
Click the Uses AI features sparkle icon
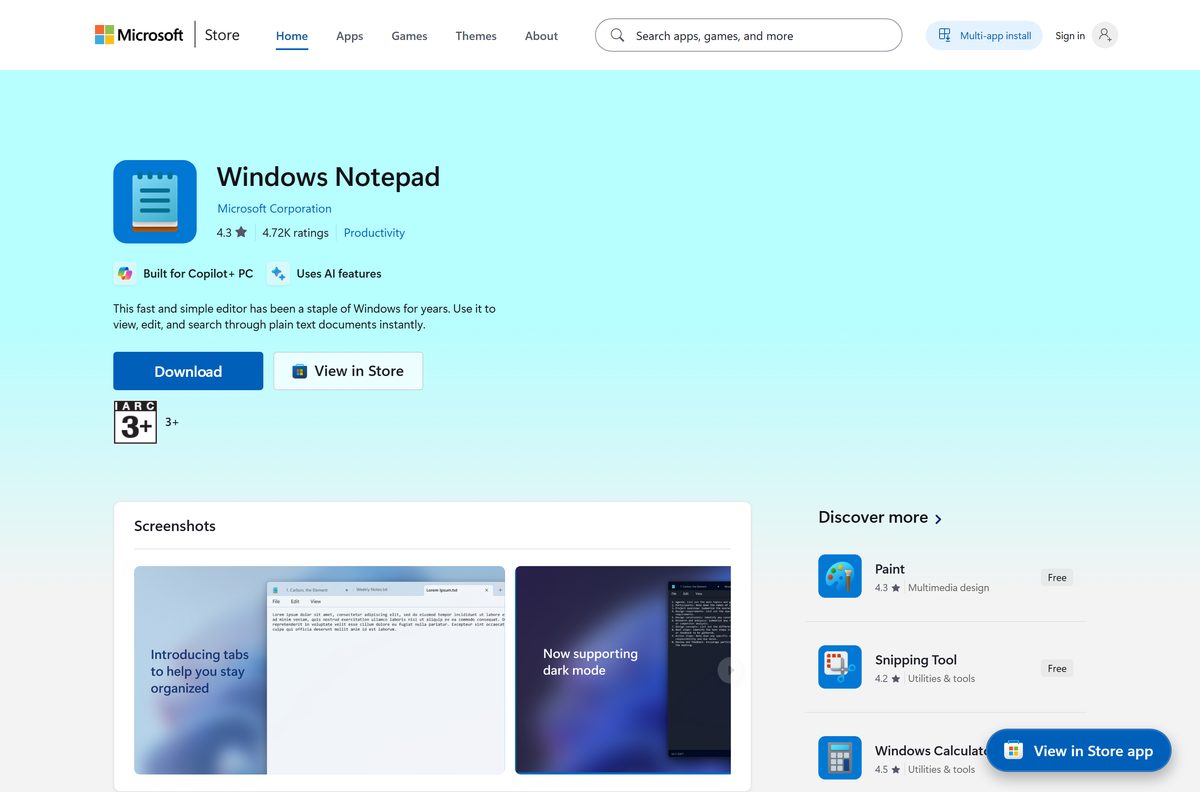tap(278, 273)
